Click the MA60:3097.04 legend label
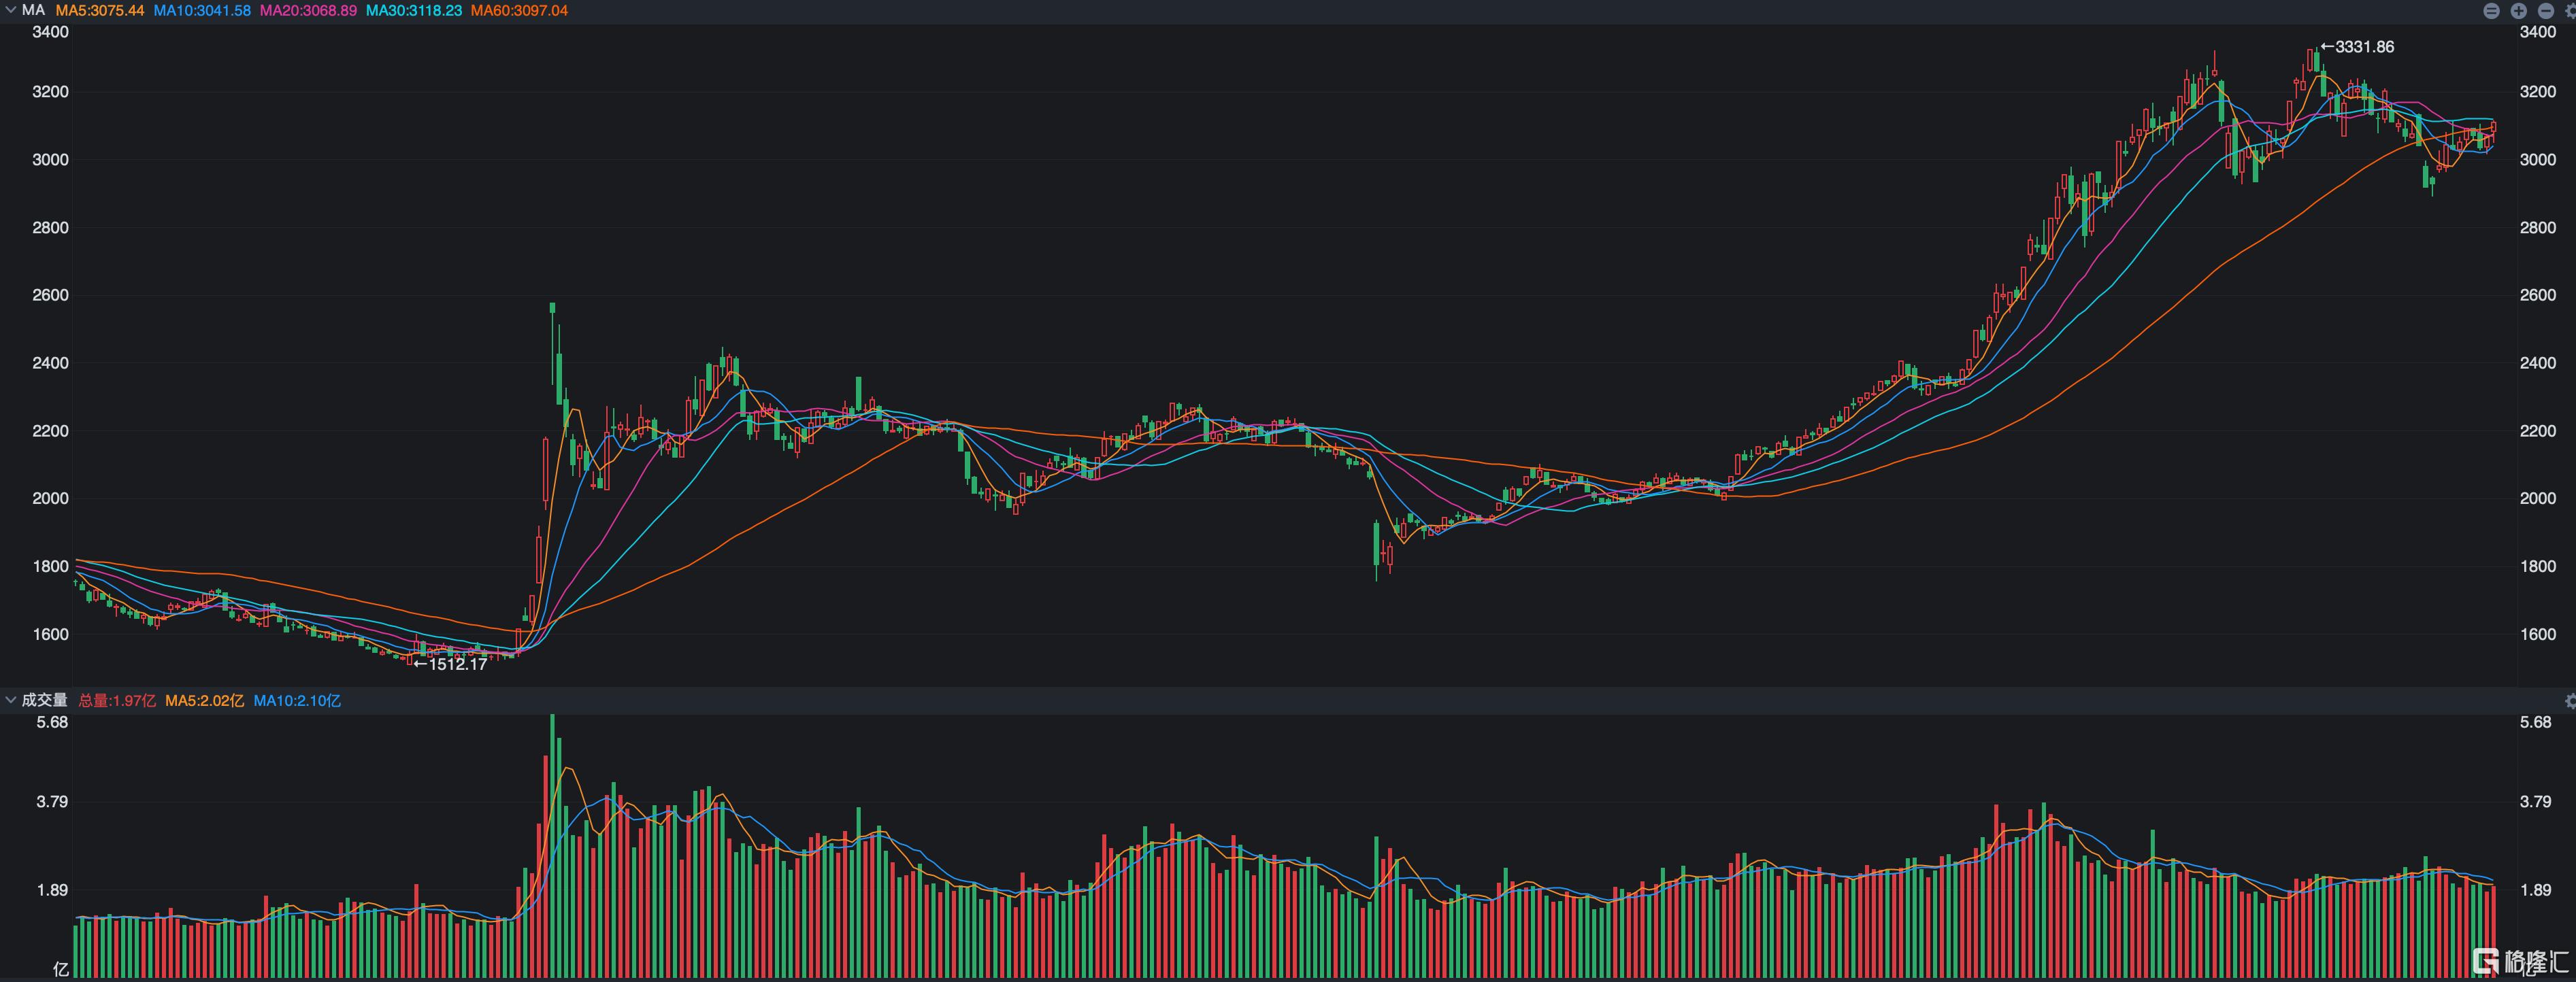This screenshot has width=2576, height=982. (x=519, y=10)
